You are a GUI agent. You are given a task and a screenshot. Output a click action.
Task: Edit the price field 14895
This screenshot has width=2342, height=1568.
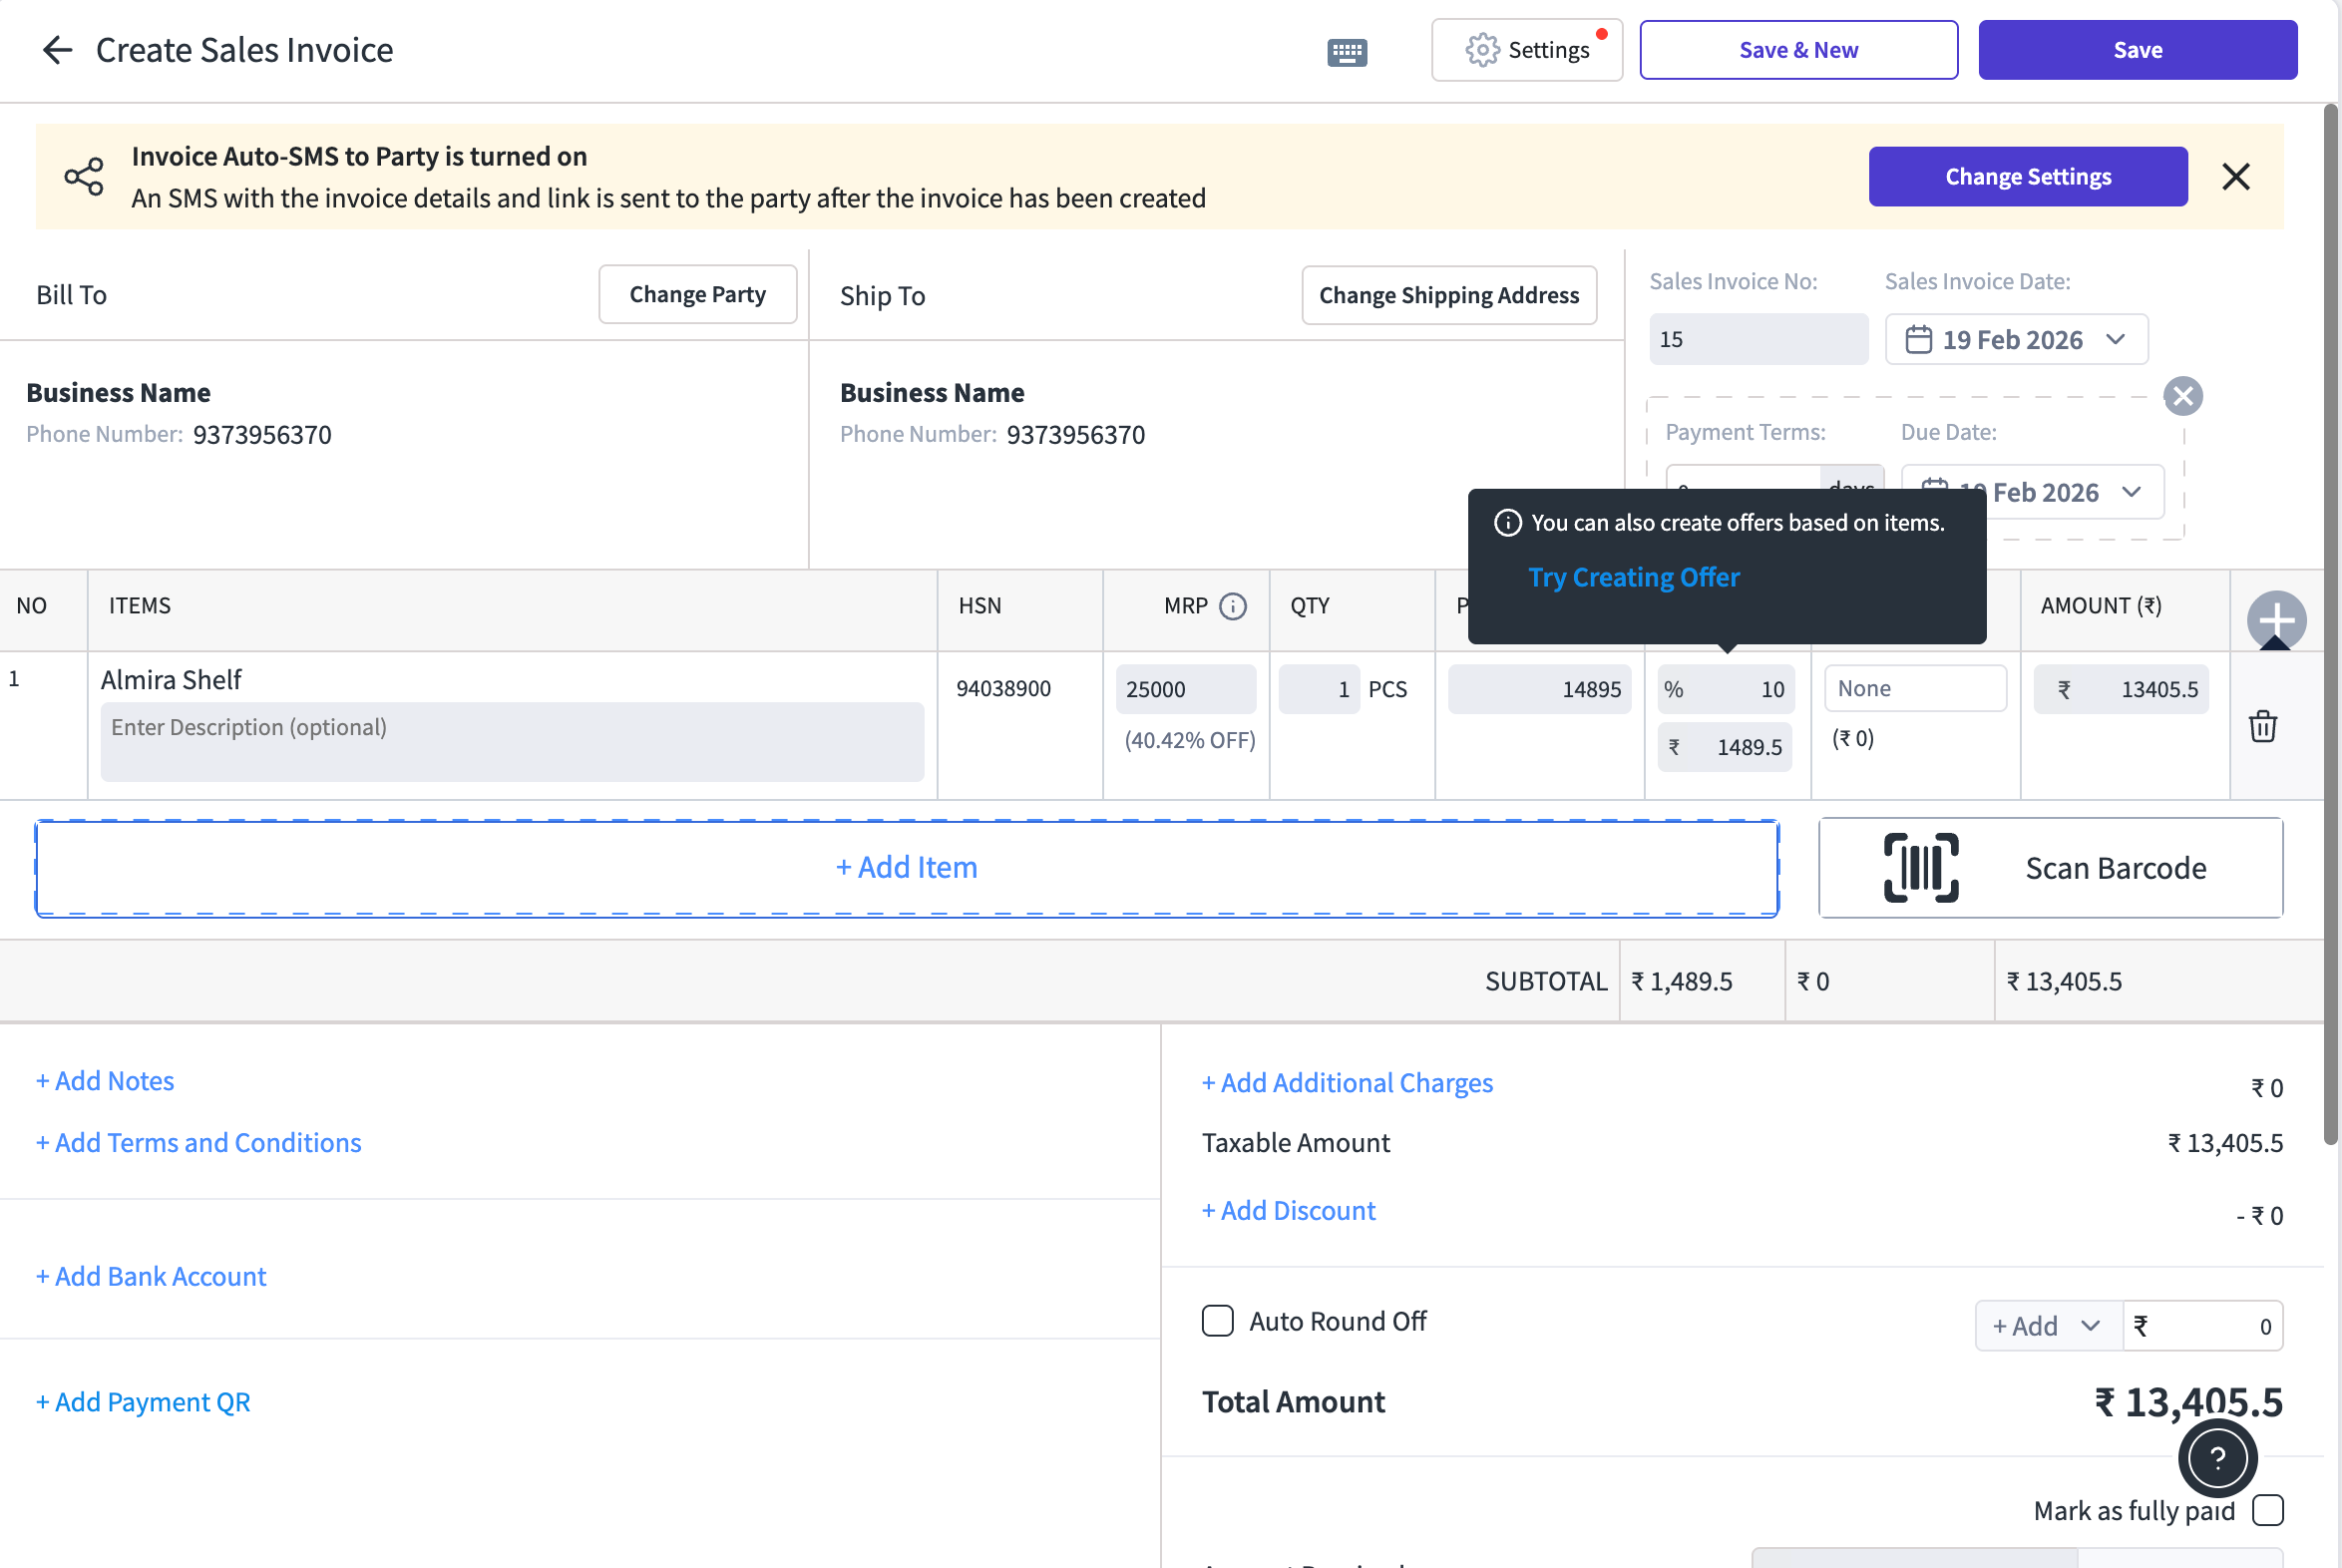click(1539, 689)
